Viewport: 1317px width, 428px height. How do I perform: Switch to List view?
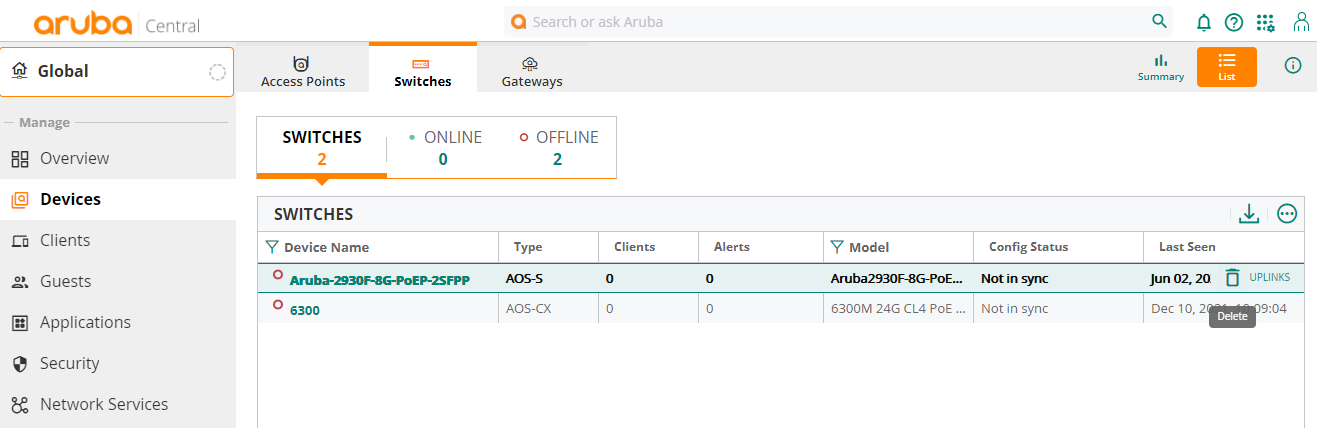tap(1227, 67)
